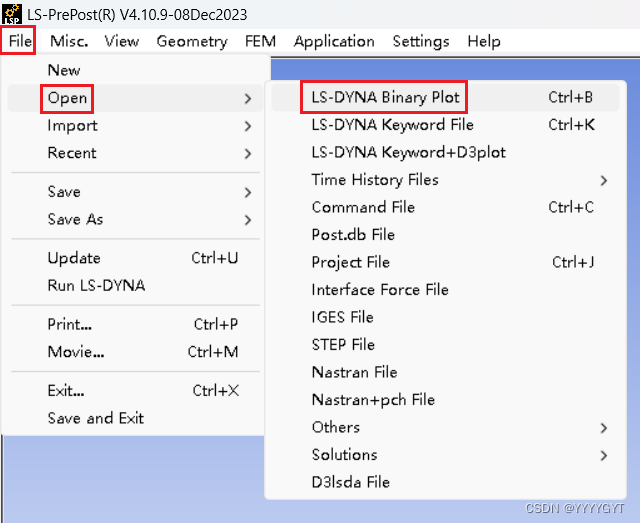Choose LS-DYNA Keyword+D3plot option
The width and height of the screenshot is (640, 523).
446,152
